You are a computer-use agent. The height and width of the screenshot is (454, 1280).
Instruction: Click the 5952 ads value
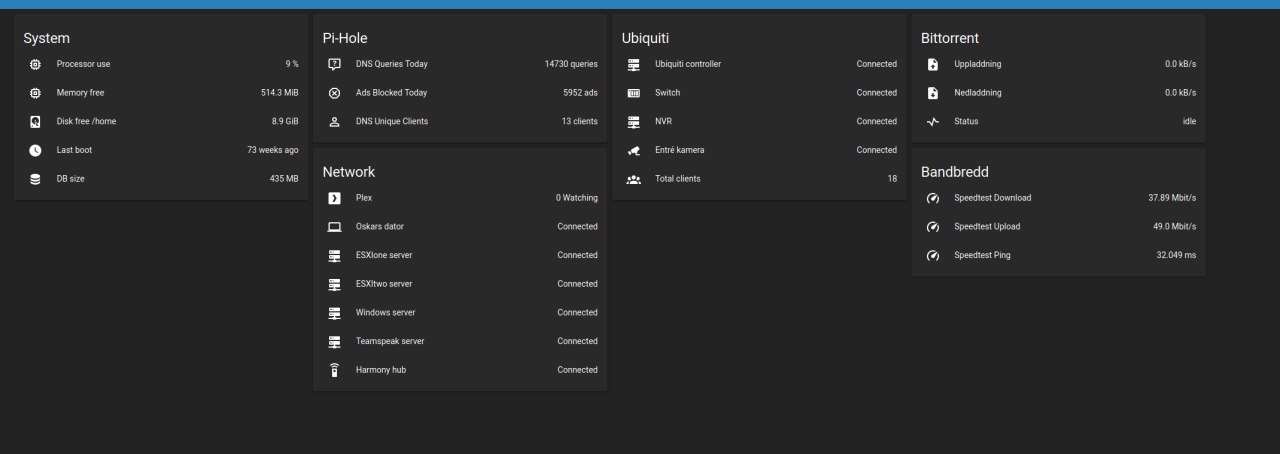tap(580, 93)
